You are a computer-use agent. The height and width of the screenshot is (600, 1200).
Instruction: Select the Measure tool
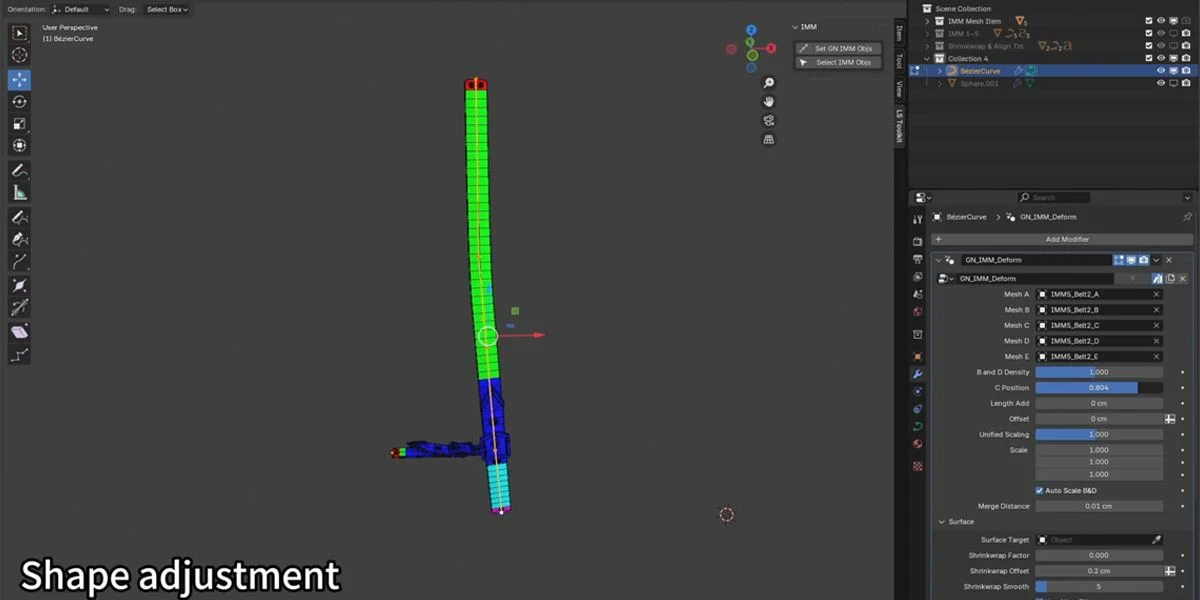click(x=18, y=191)
